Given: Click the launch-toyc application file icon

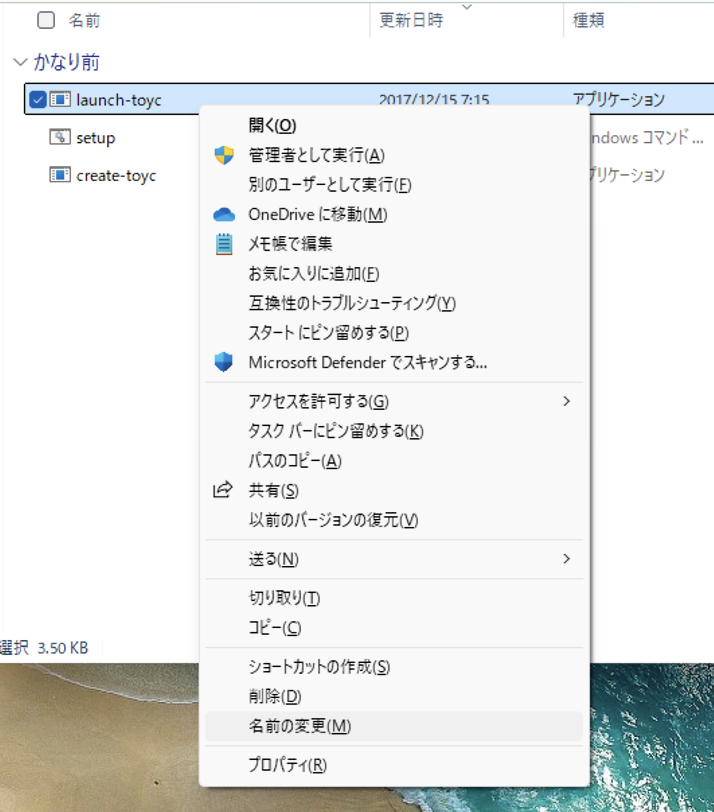Looking at the screenshot, I should (x=60, y=99).
